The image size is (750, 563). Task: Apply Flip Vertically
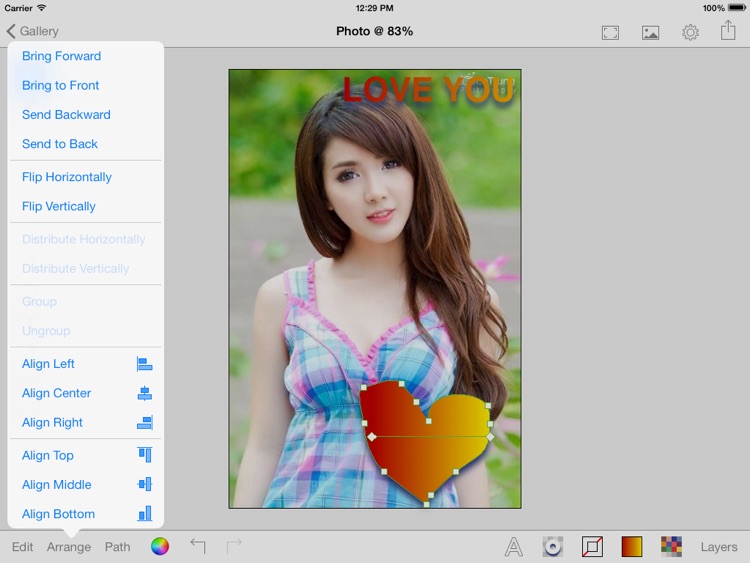click(59, 206)
